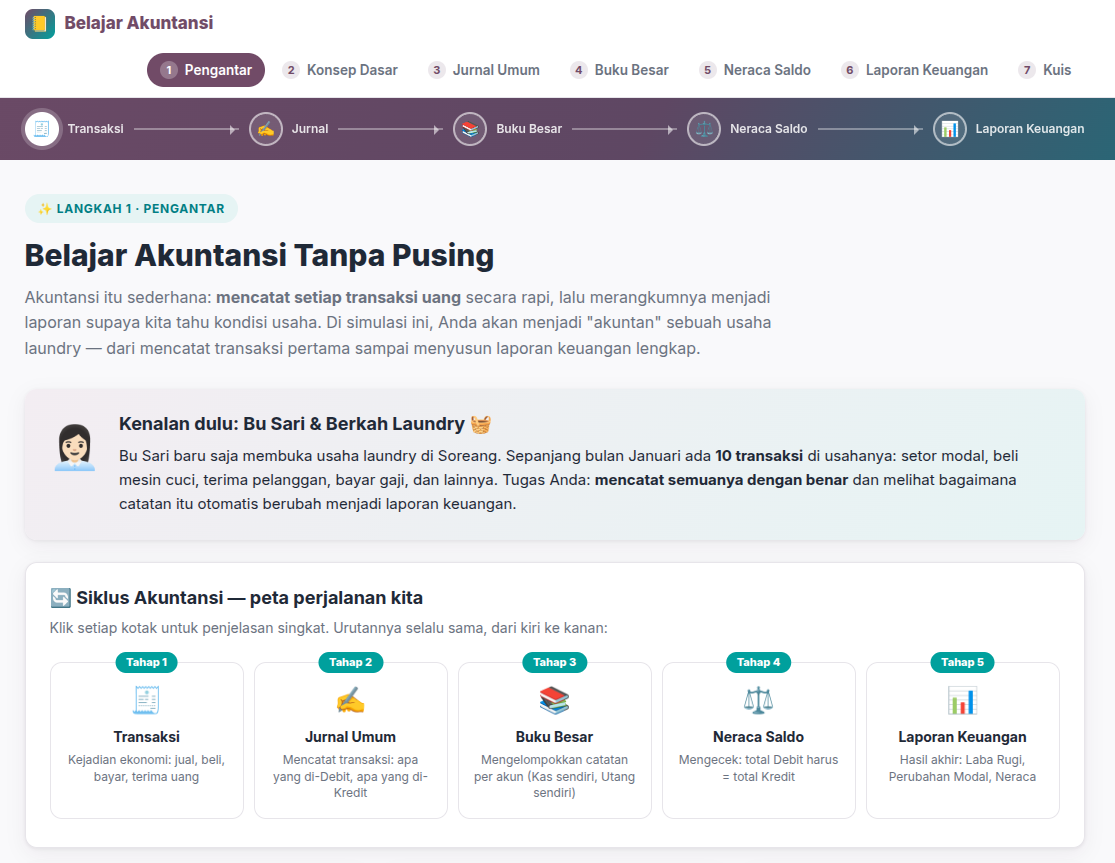
Task: Open the Buku Besar tab
Action: click(619, 70)
